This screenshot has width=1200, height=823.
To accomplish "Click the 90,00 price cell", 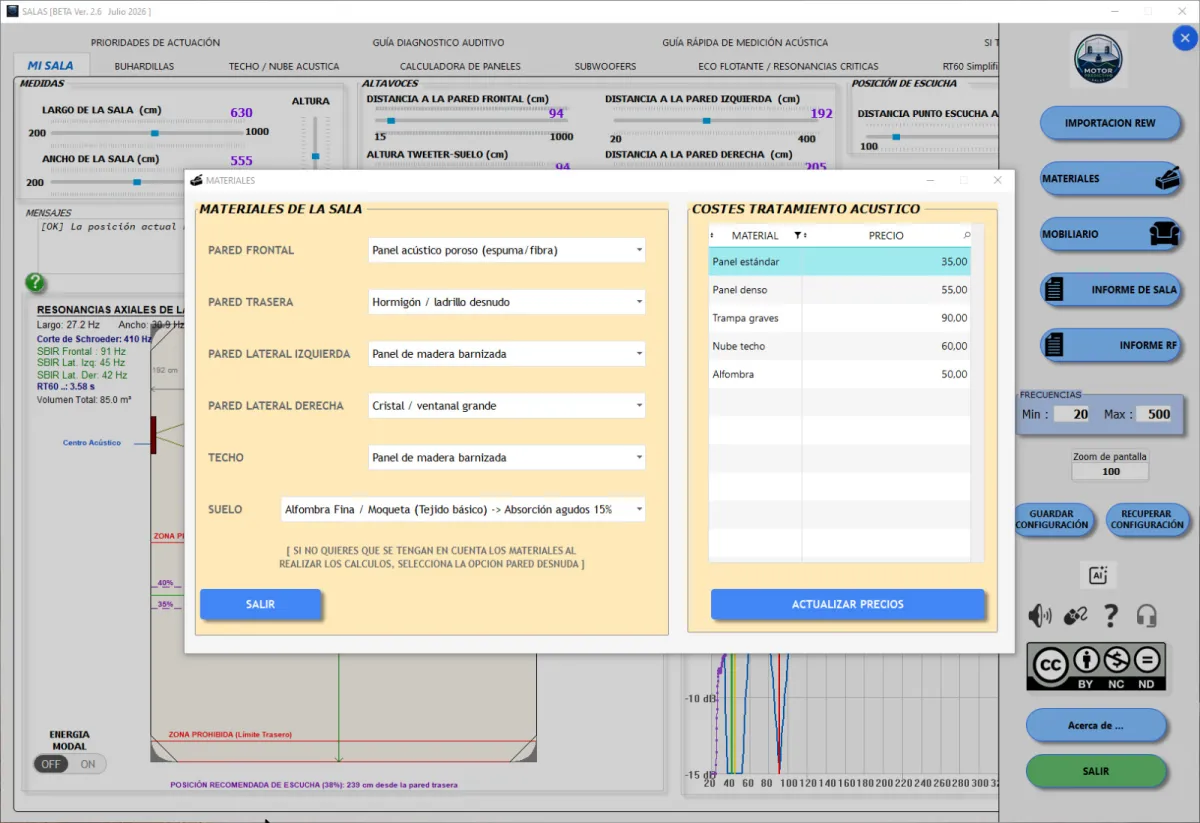I will tap(886, 318).
